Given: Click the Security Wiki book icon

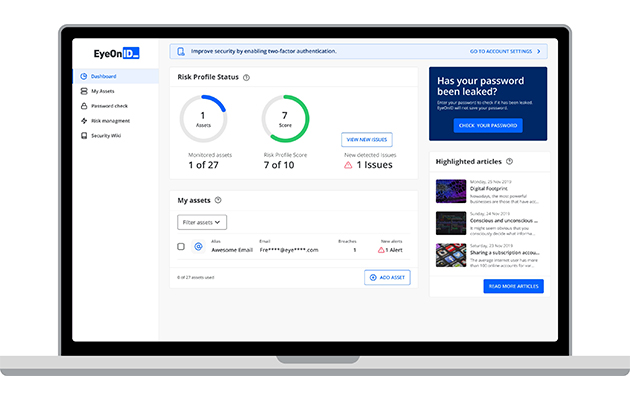Looking at the screenshot, I should 84,136.
